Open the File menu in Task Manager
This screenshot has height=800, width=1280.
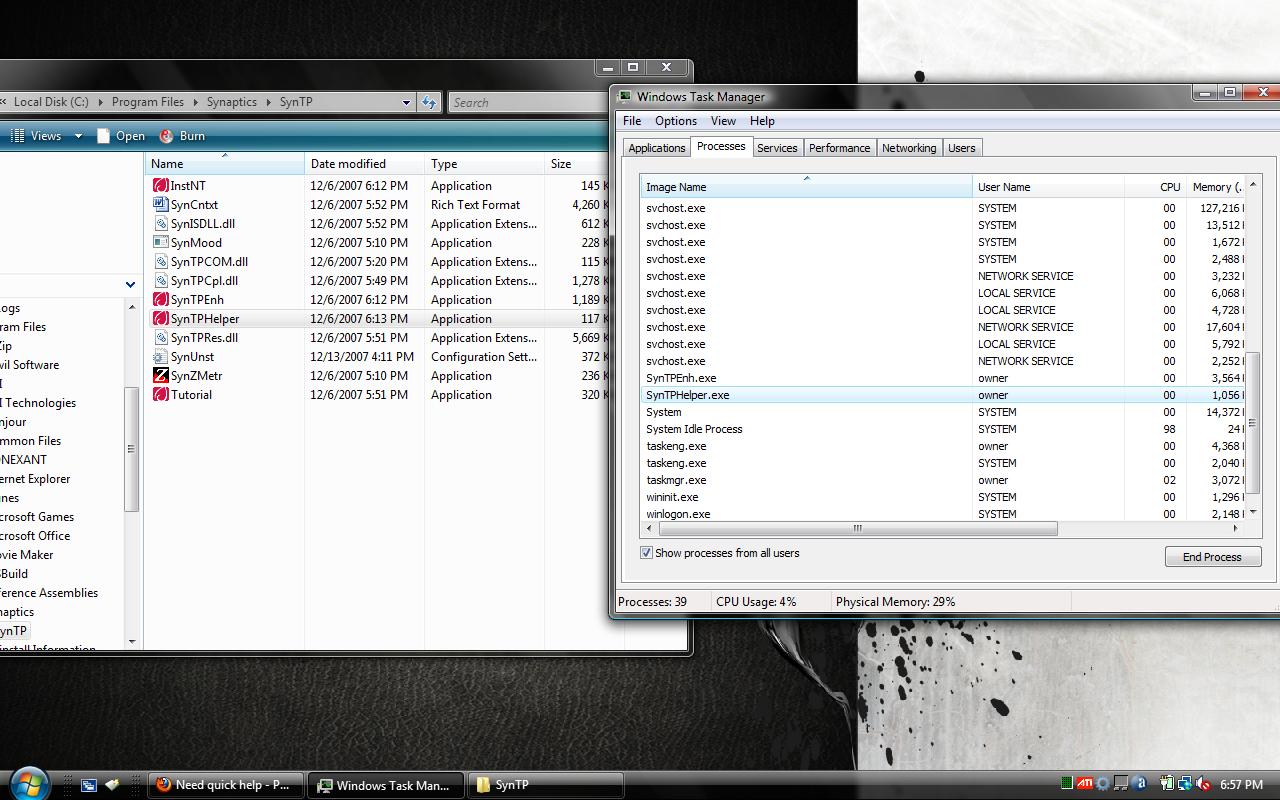tap(632, 121)
